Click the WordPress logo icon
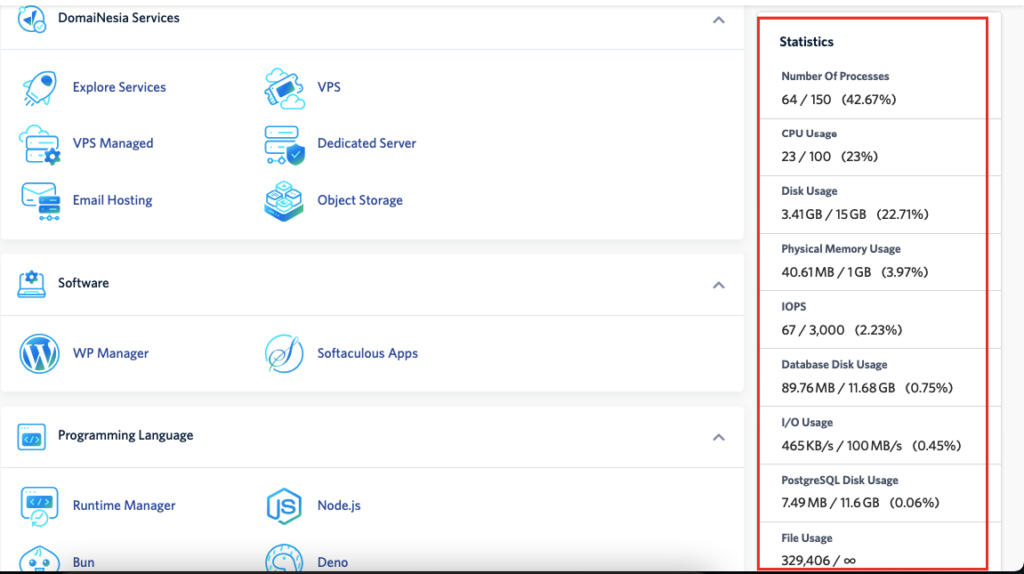This screenshot has width=1024, height=574. pos(39,353)
